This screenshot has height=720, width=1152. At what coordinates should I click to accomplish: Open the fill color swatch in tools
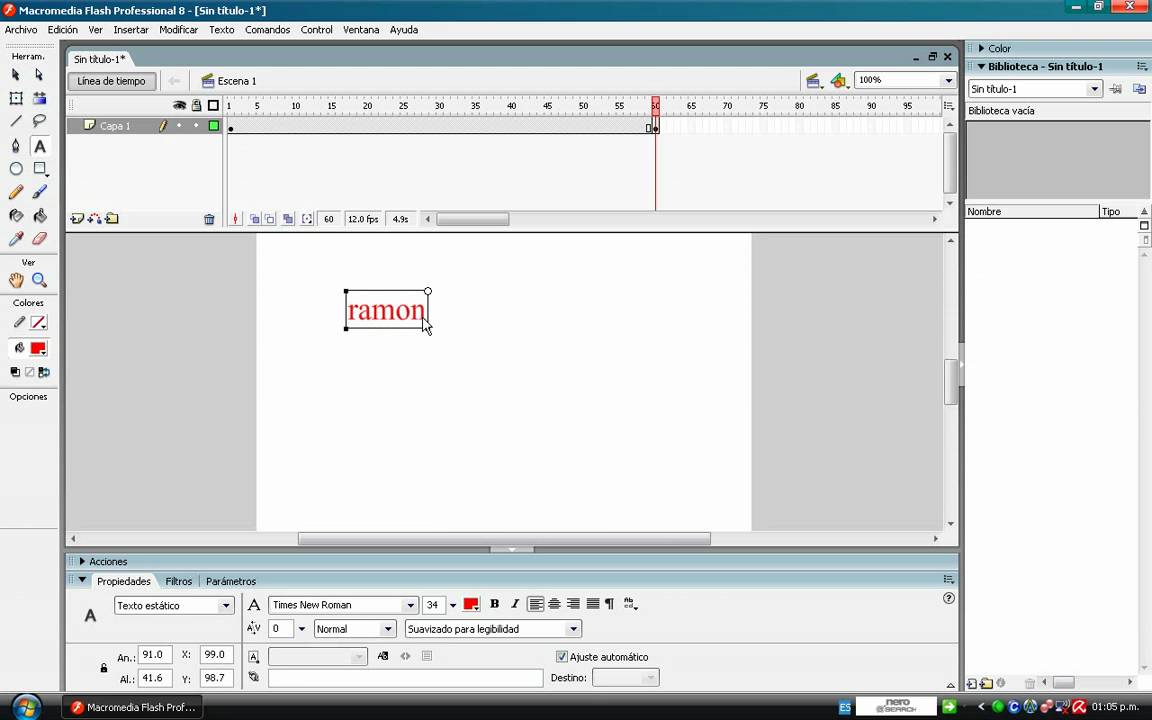(38, 348)
